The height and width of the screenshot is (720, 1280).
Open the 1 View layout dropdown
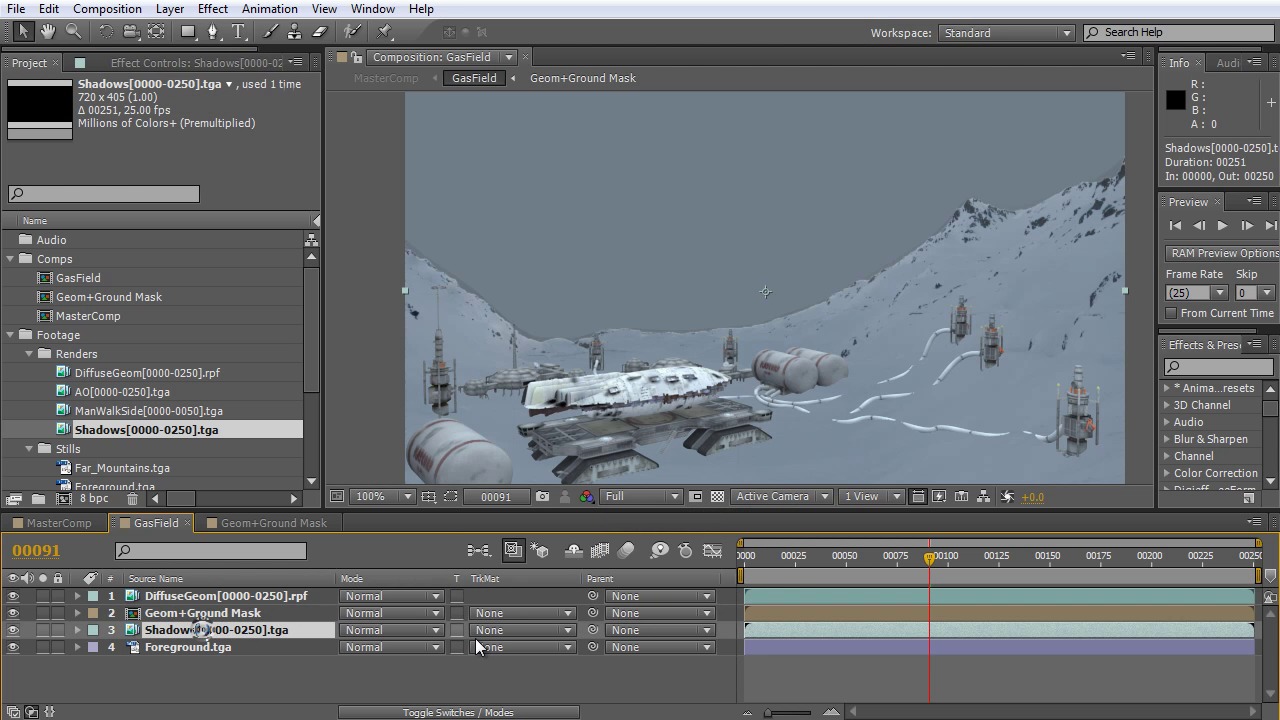(x=872, y=496)
